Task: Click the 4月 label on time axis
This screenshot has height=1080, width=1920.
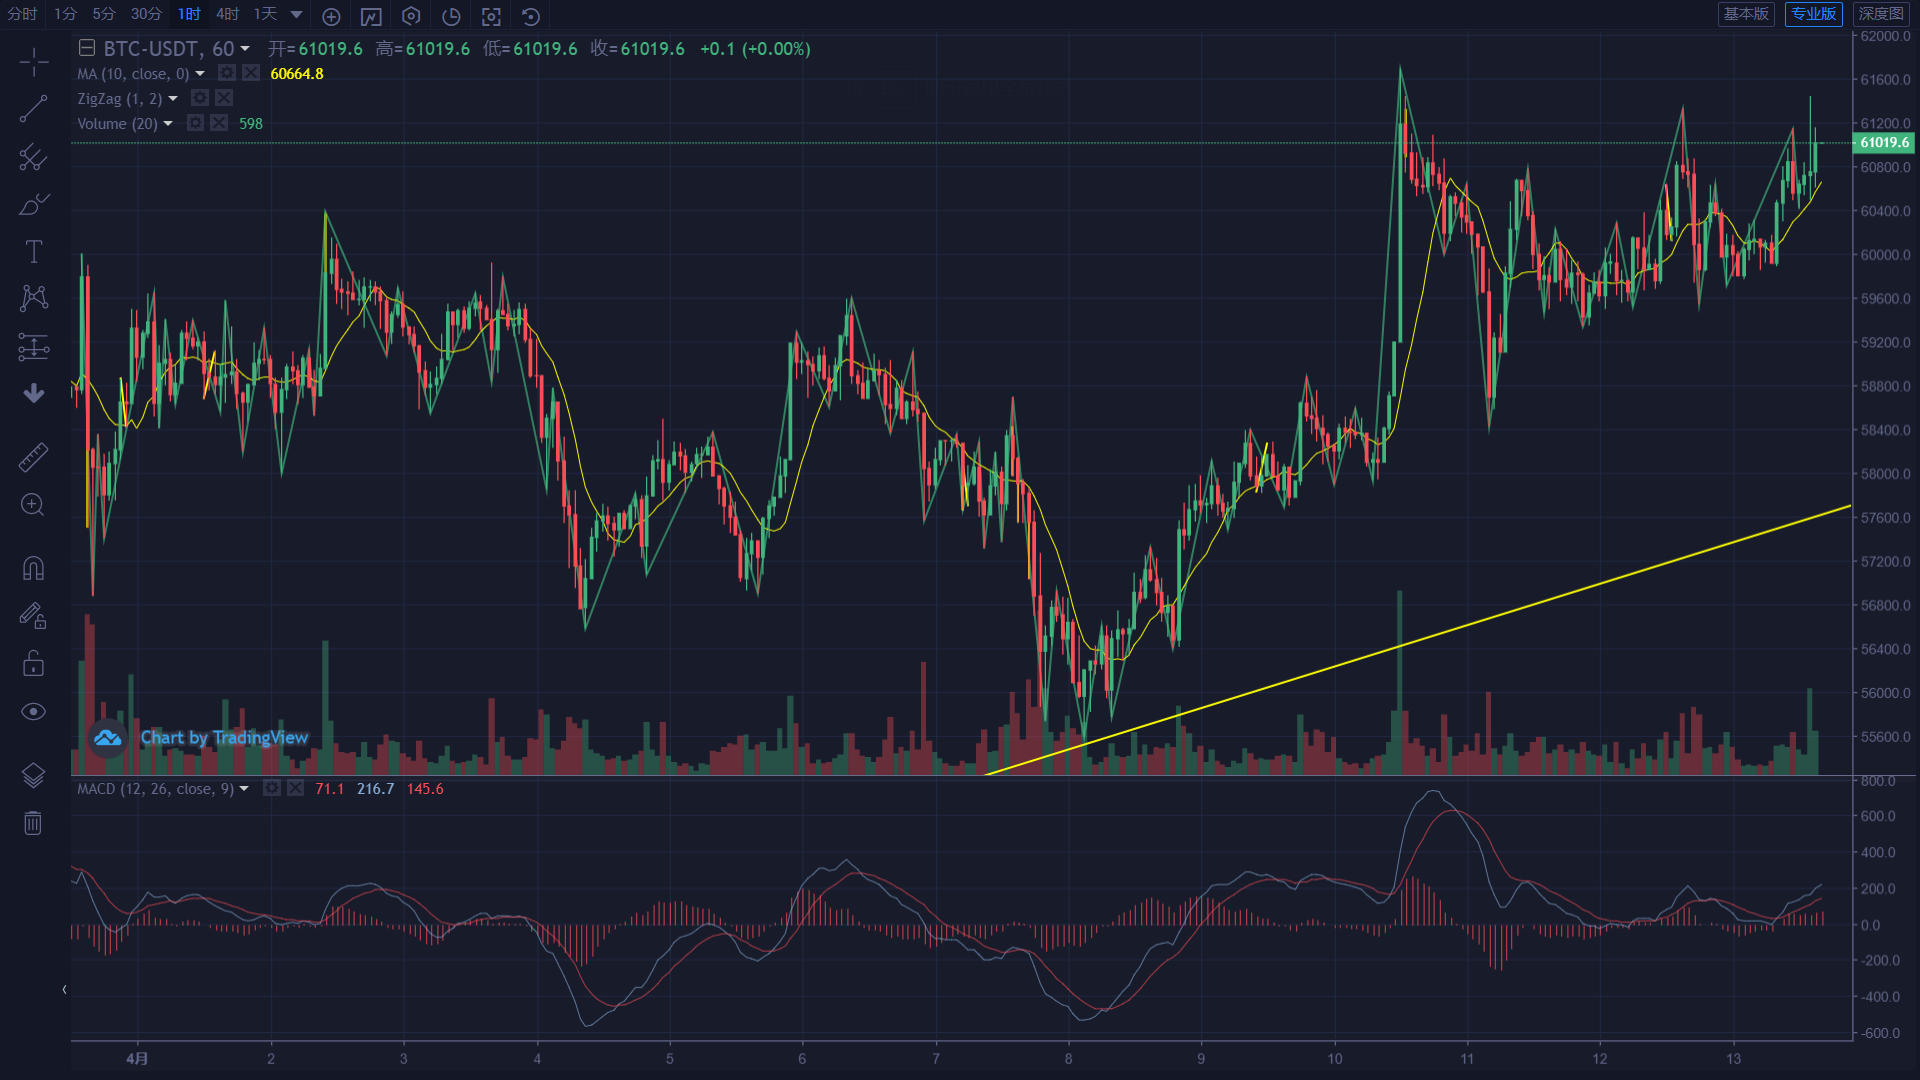Action: pyautogui.click(x=137, y=1059)
